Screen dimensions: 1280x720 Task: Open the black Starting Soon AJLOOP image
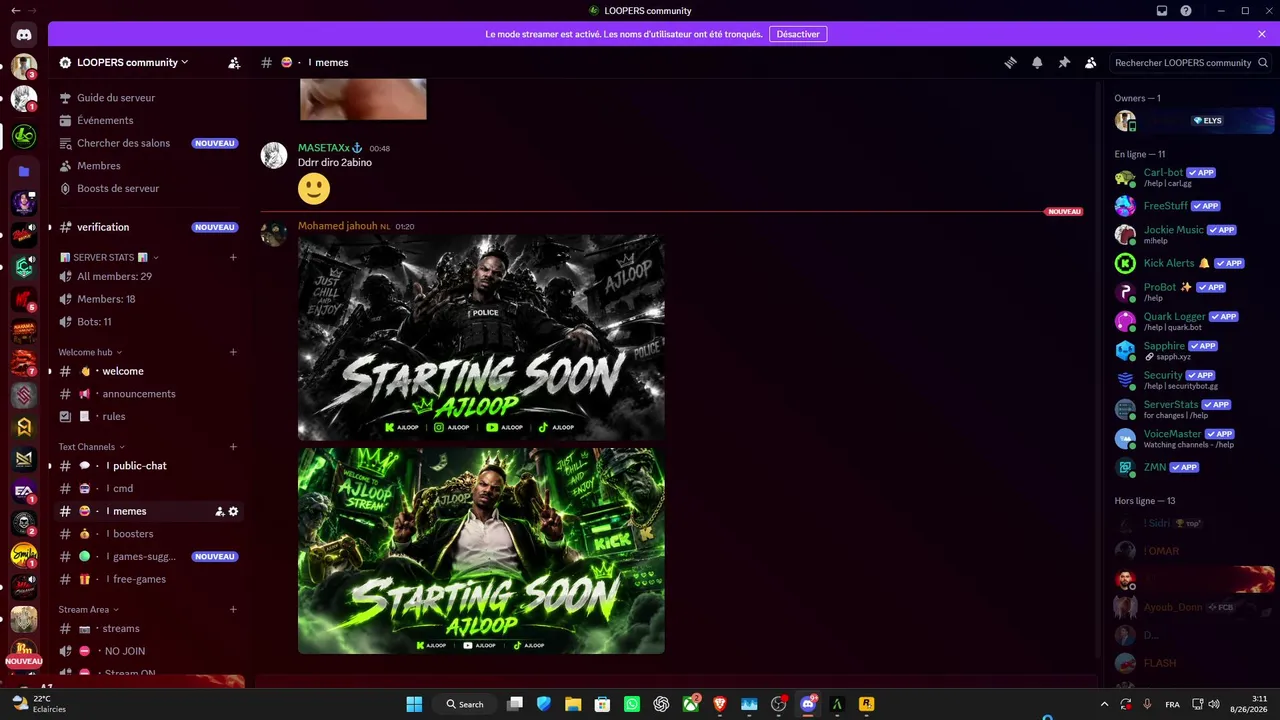click(x=481, y=337)
